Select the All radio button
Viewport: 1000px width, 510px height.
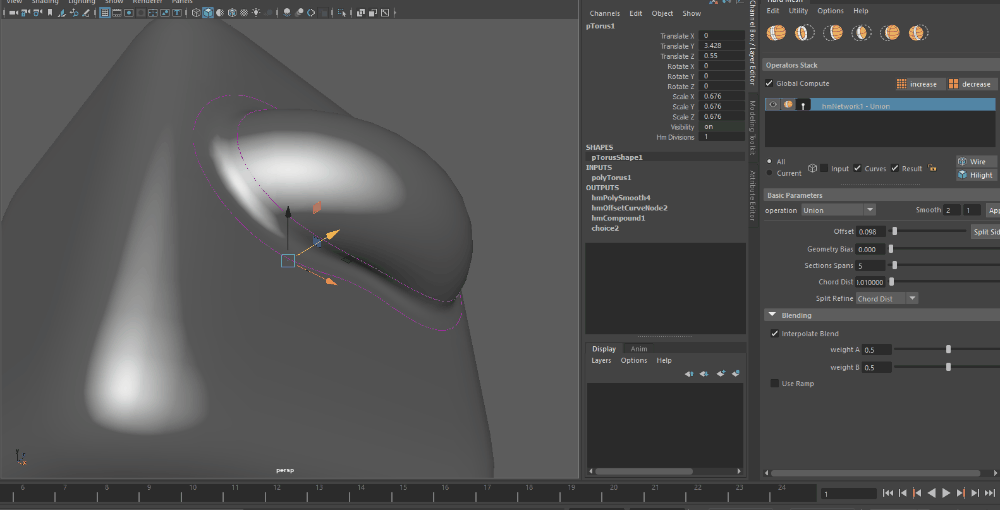[x=769, y=161]
